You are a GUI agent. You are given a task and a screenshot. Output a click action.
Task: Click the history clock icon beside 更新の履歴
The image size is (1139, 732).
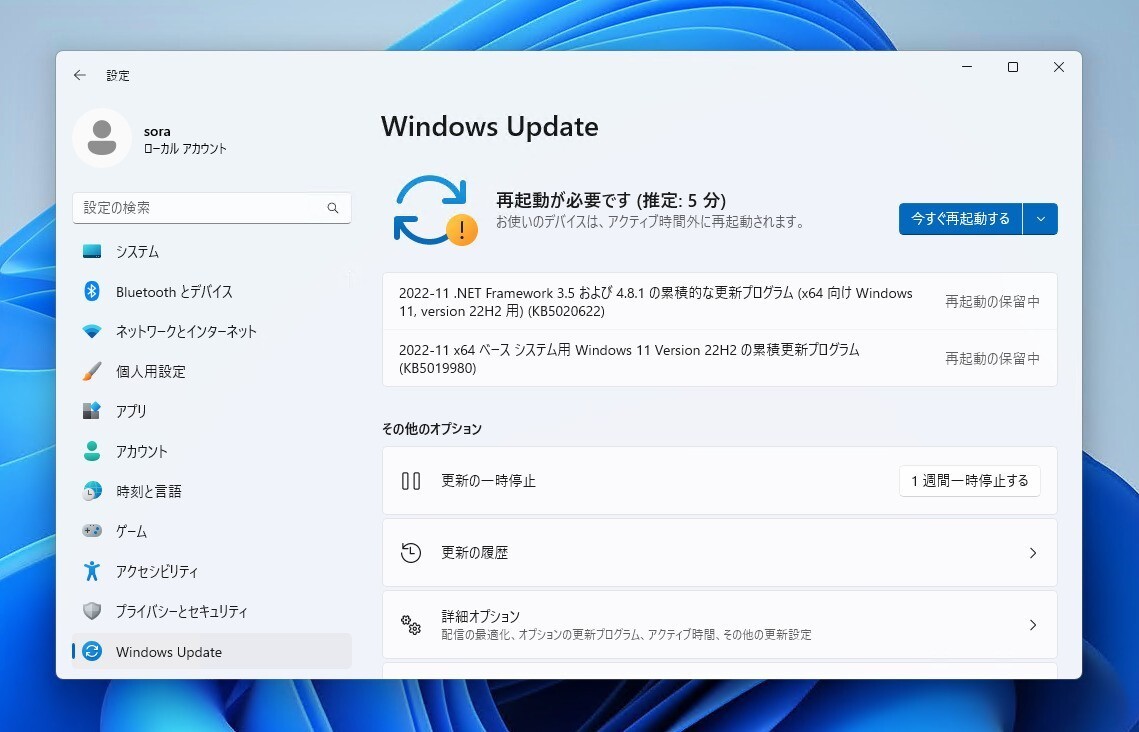pyautogui.click(x=411, y=552)
